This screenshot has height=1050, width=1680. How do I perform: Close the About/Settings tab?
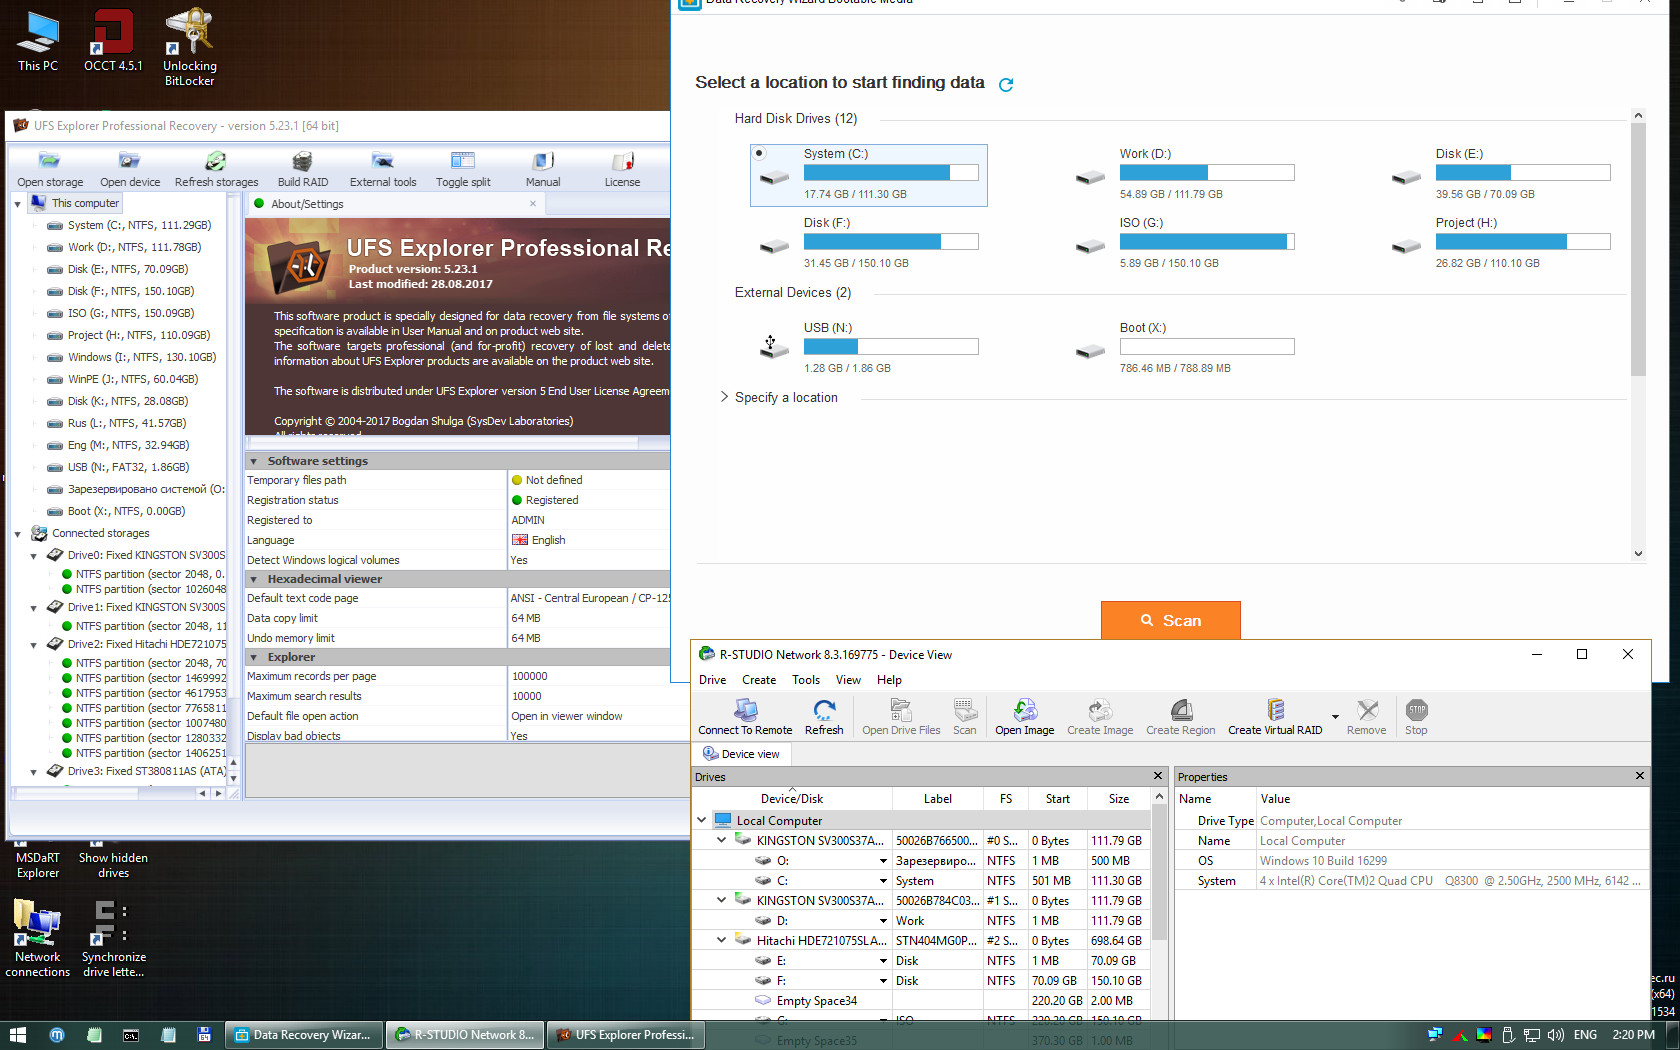(x=533, y=204)
